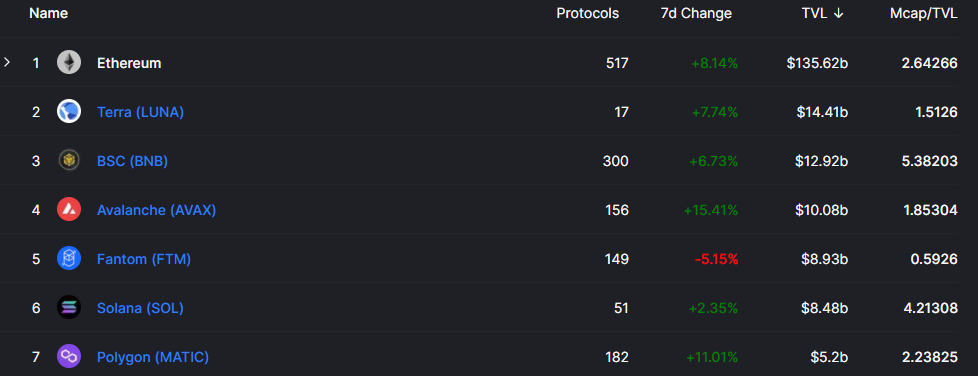Open the Polygon (MATIC) chain link
The image size is (978, 376).
(x=153, y=357)
